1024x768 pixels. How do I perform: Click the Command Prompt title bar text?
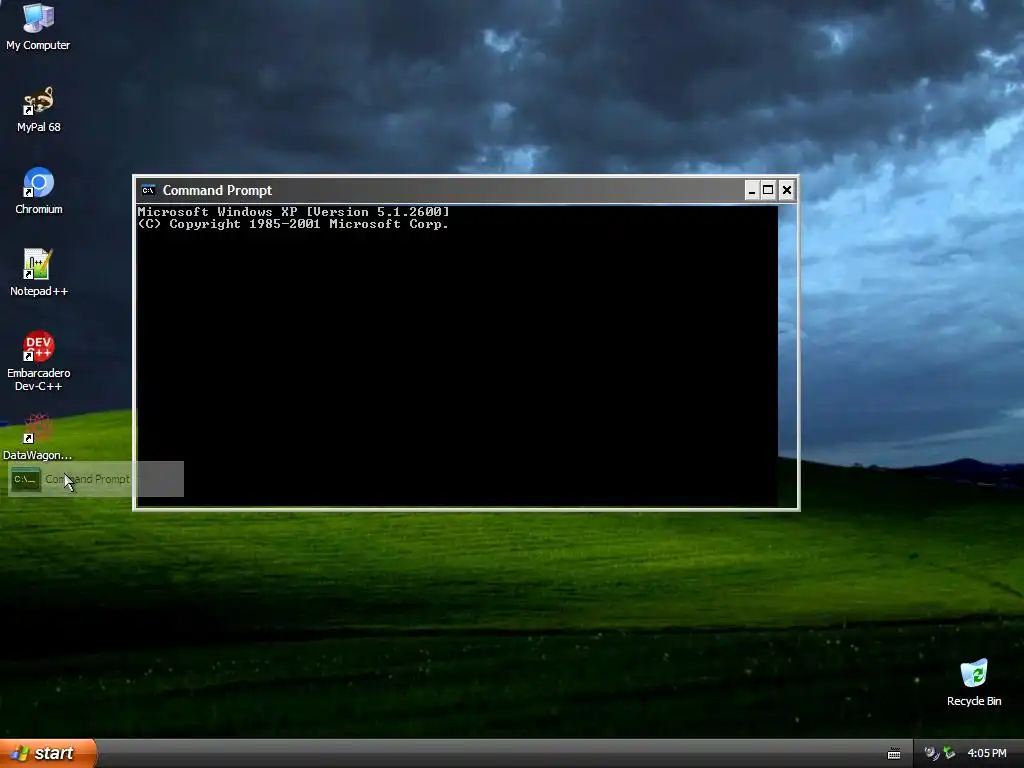click(x=217, y=190)
